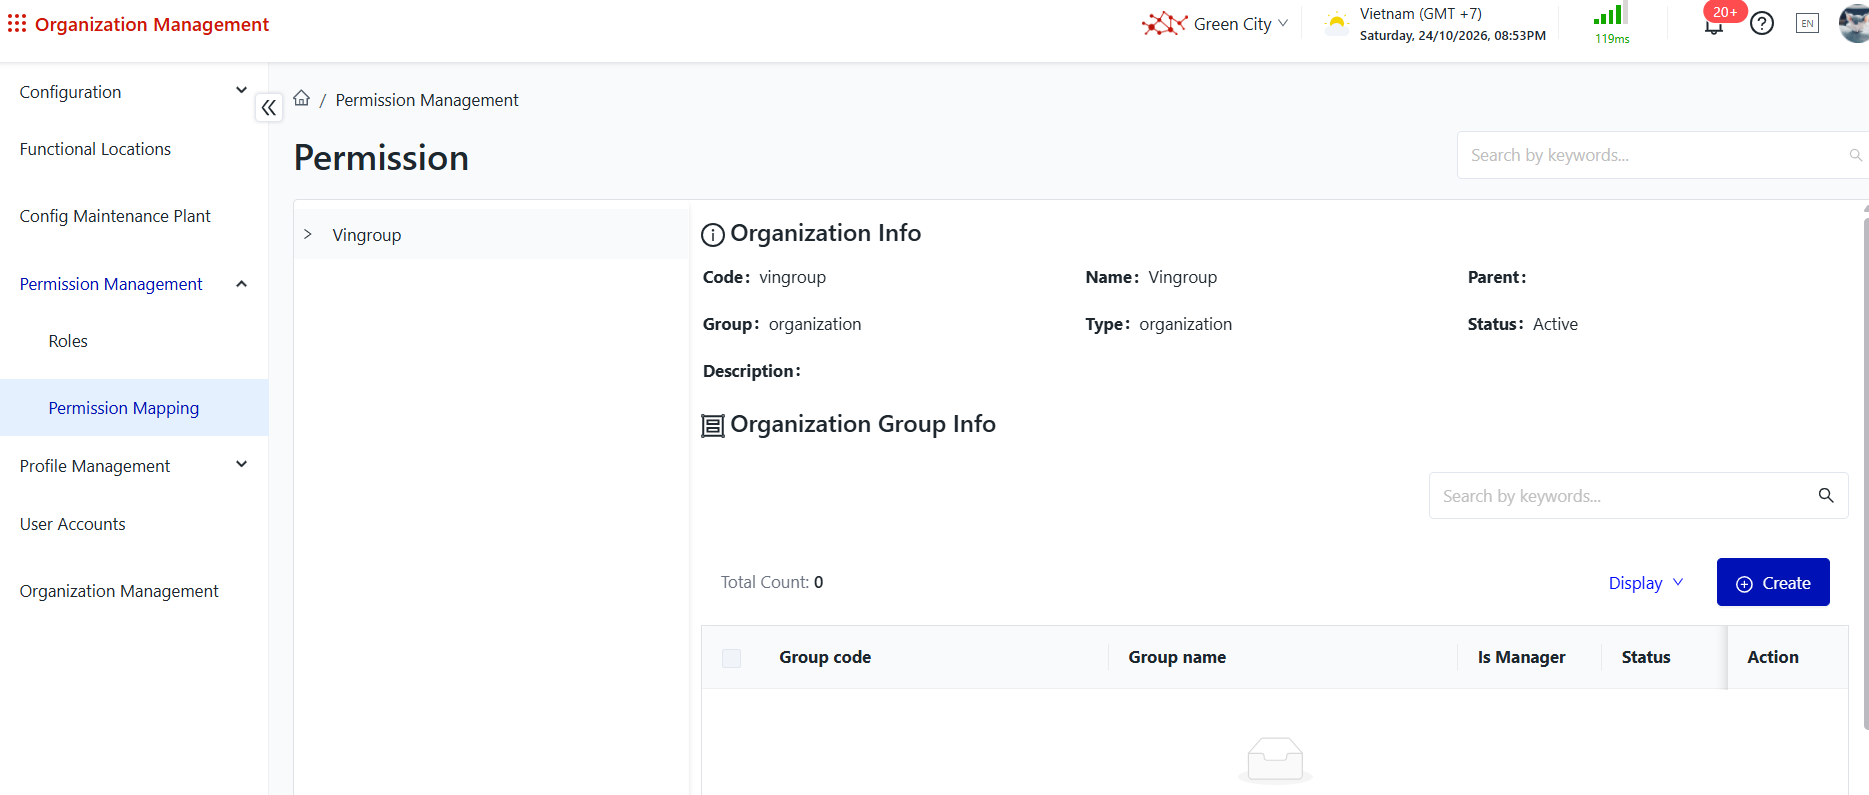Click the Green City logo icon
This screenshot has height=795, width=1869.
1164,24
